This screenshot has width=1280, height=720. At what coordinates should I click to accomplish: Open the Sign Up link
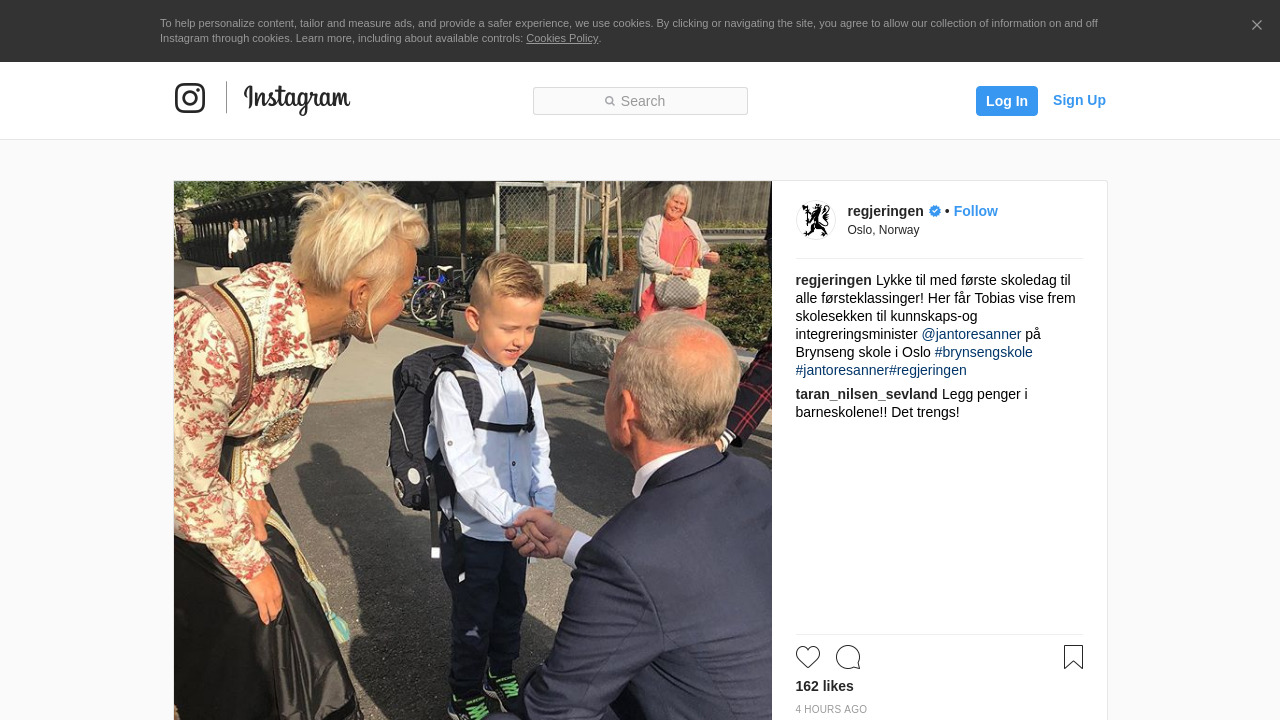click(1079, 100)
